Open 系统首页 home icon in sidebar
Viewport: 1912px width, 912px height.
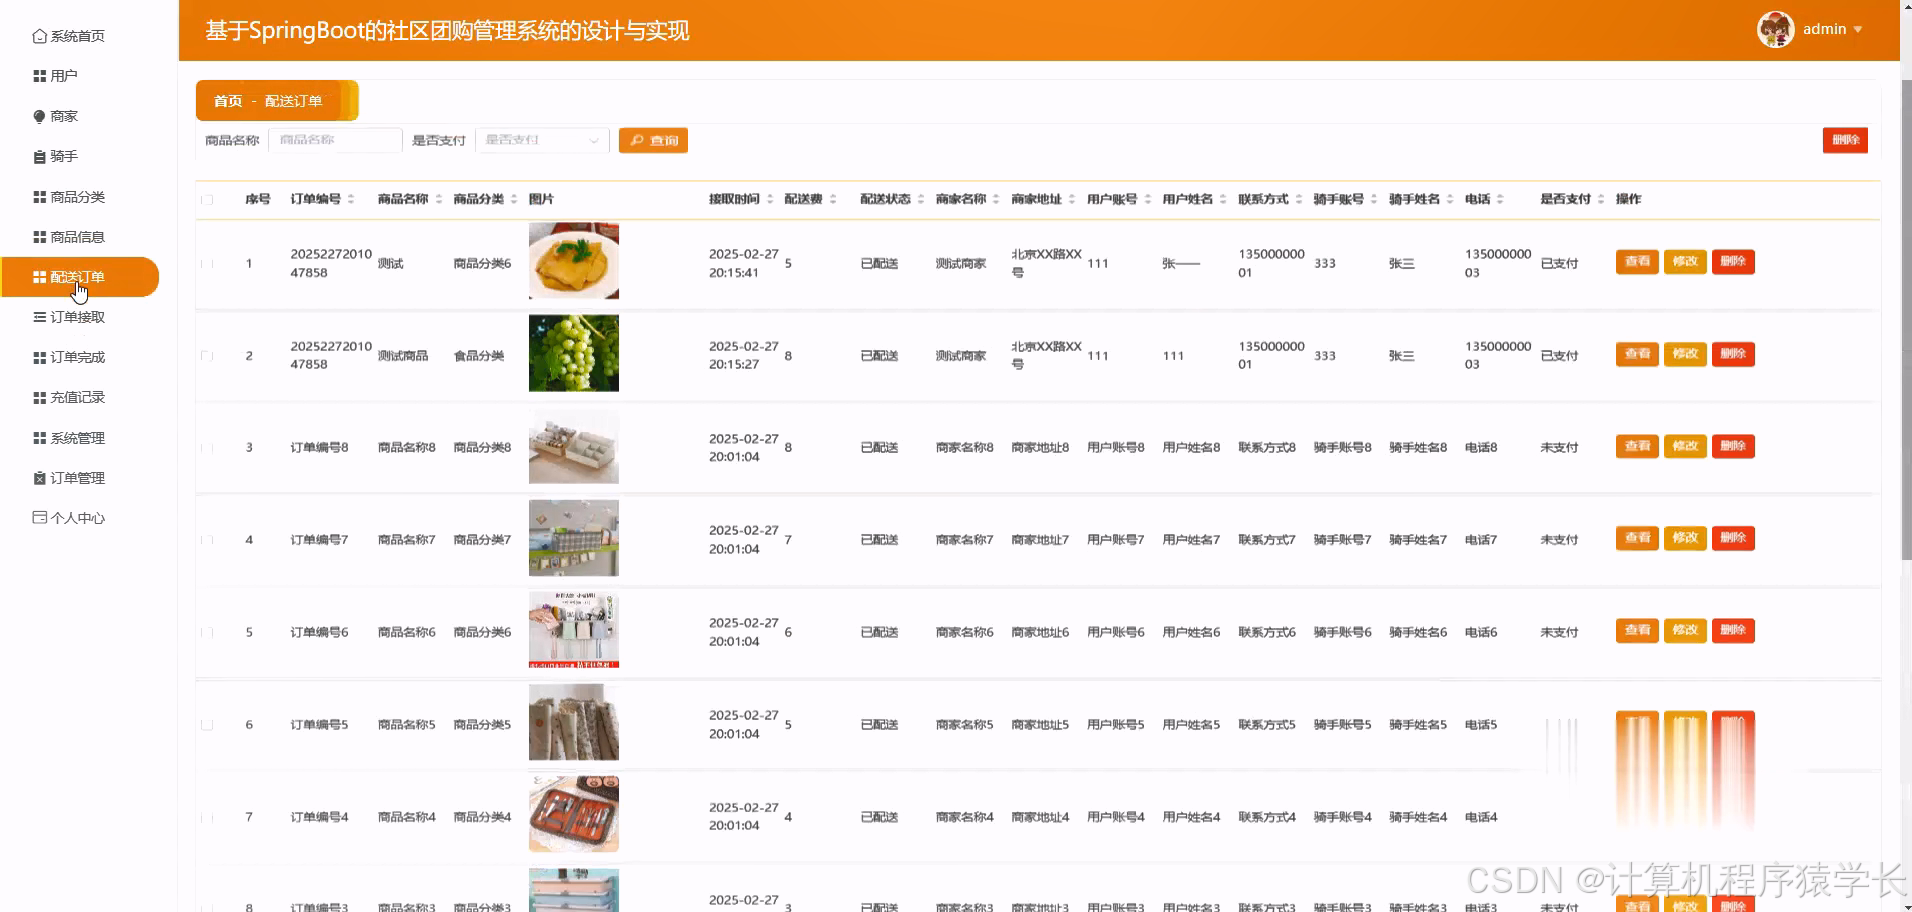point(39,36)
